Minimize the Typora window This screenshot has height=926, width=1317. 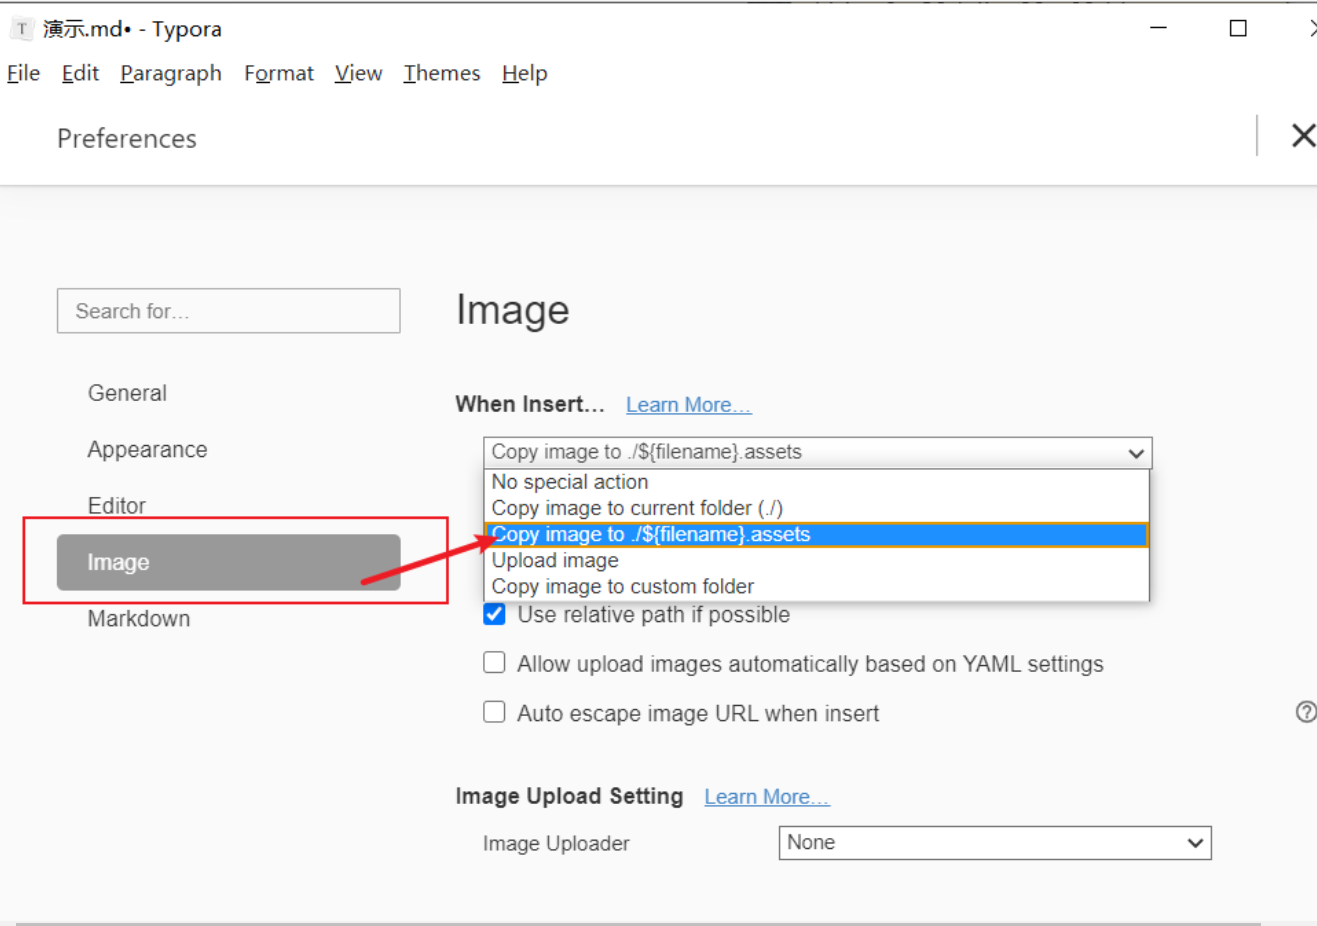(x=1159, y=29)
